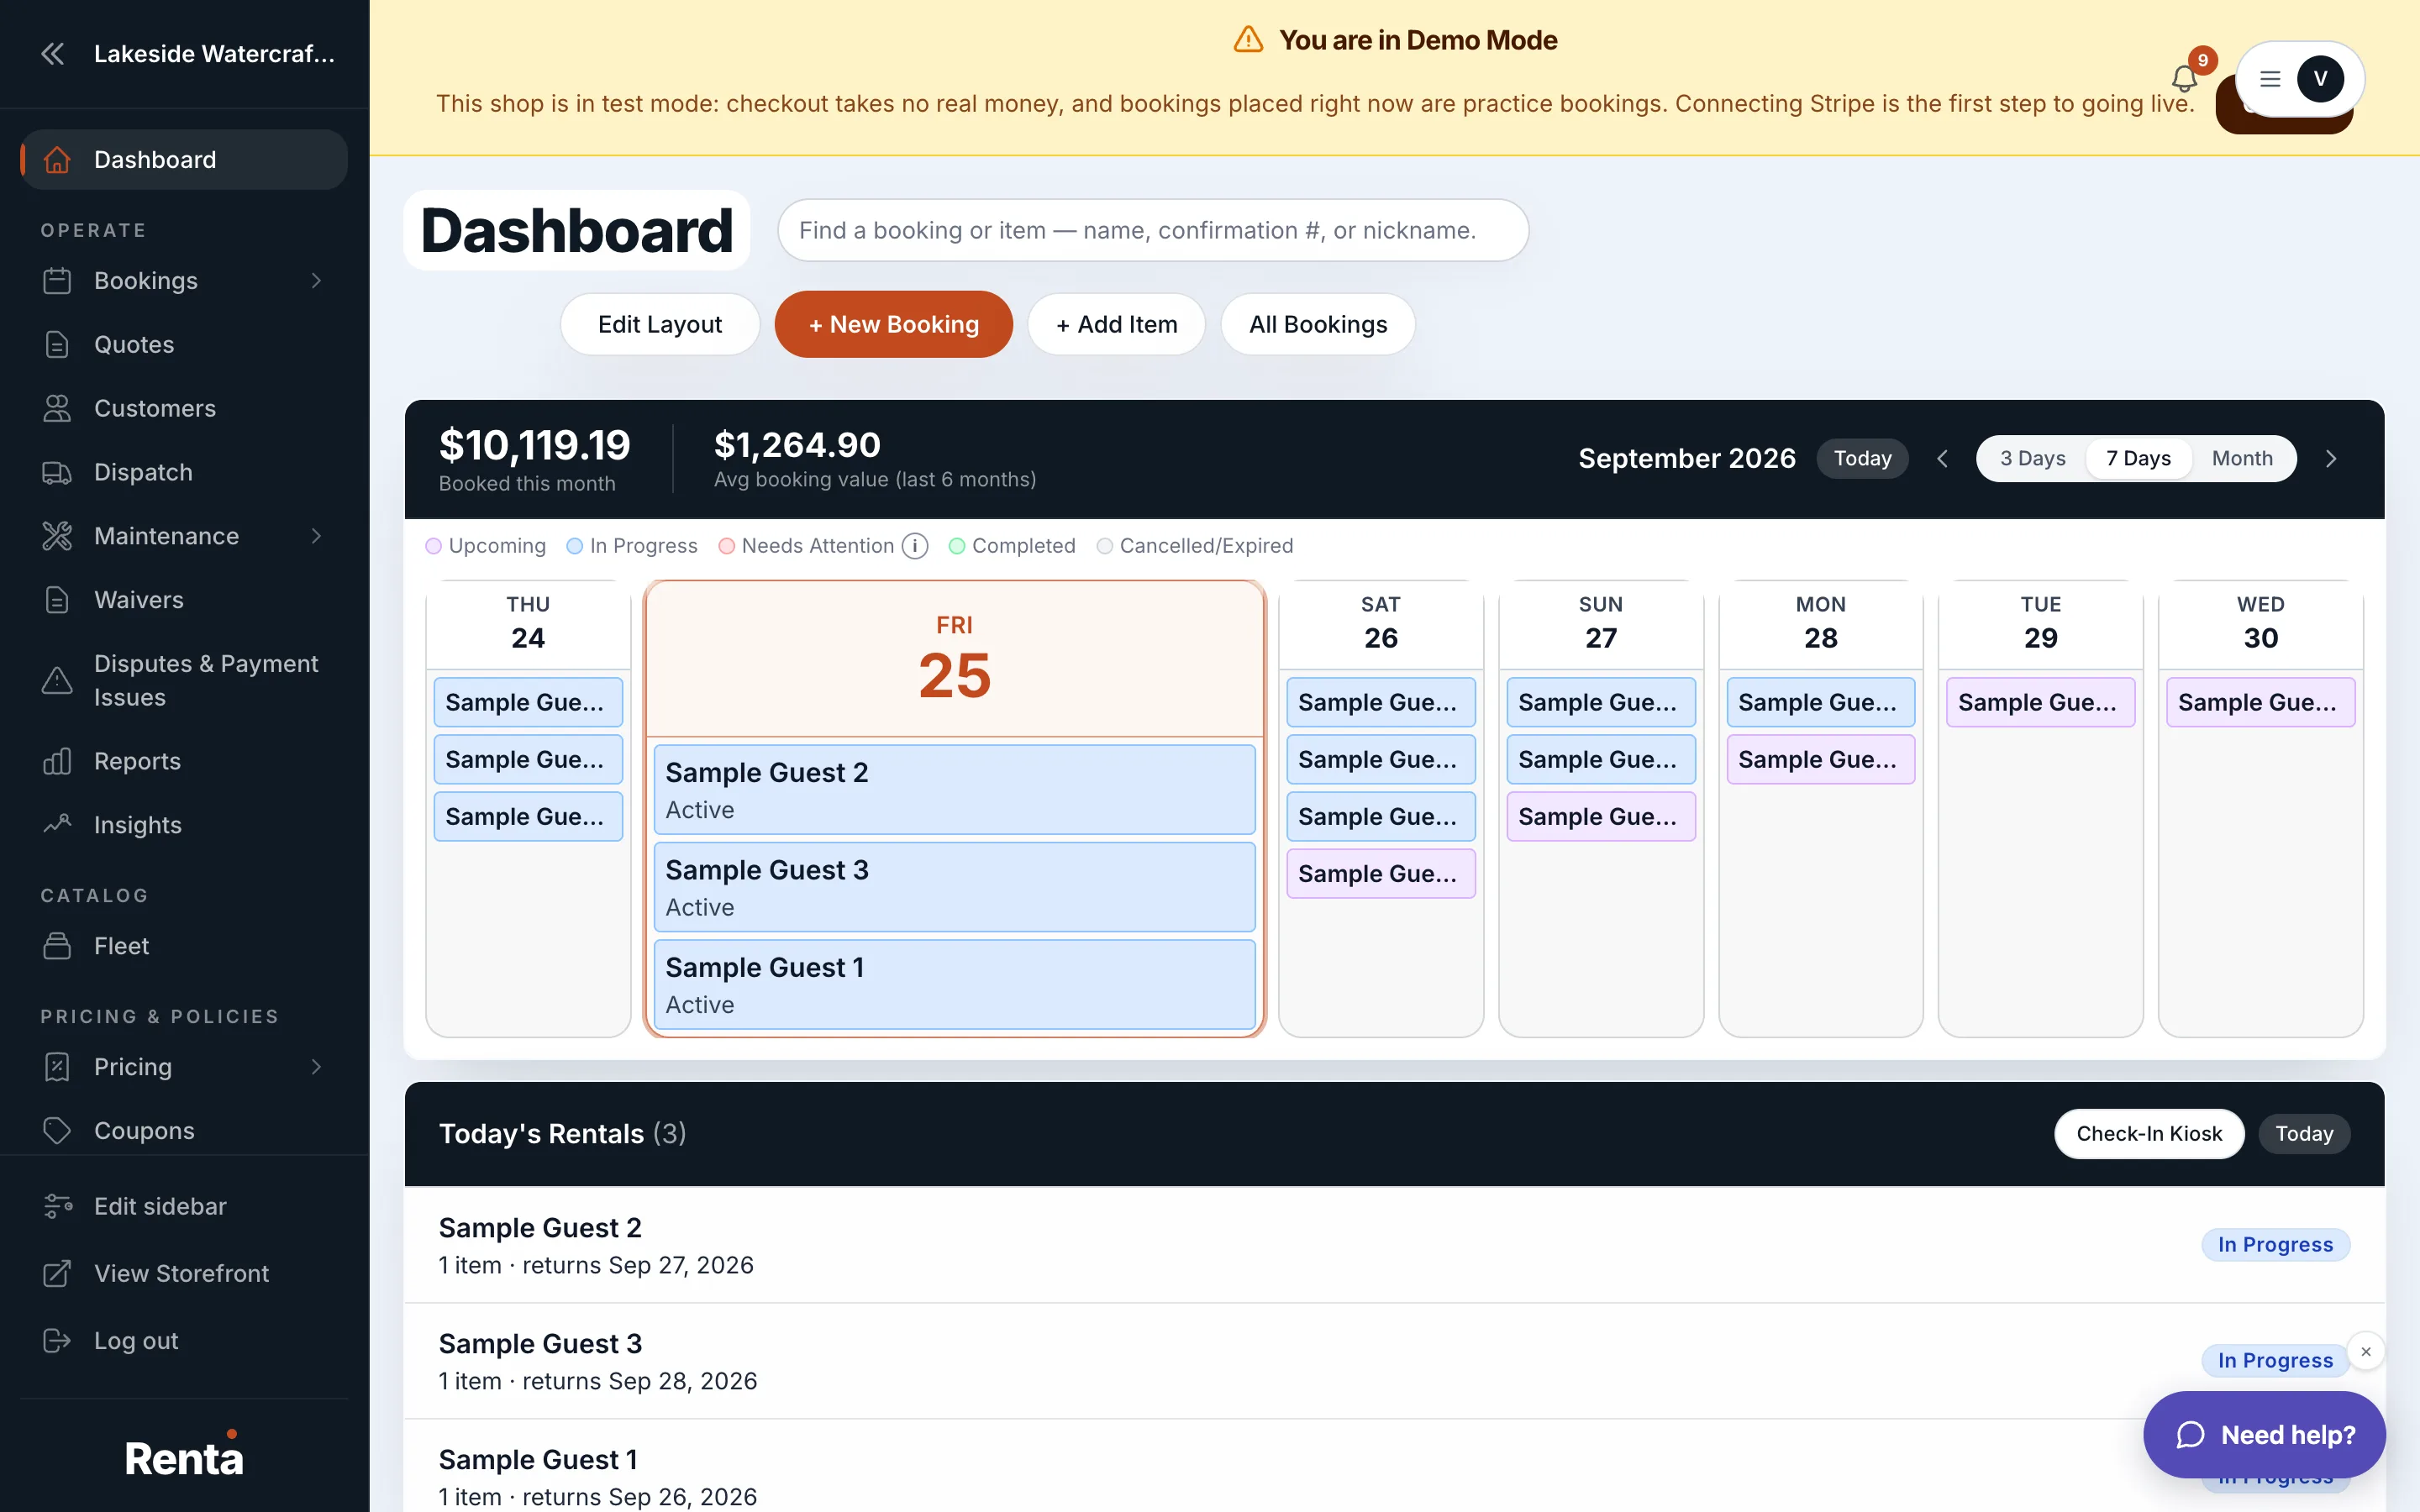
Task: Expand the Bookings submenu chevron
Action: 316,281
